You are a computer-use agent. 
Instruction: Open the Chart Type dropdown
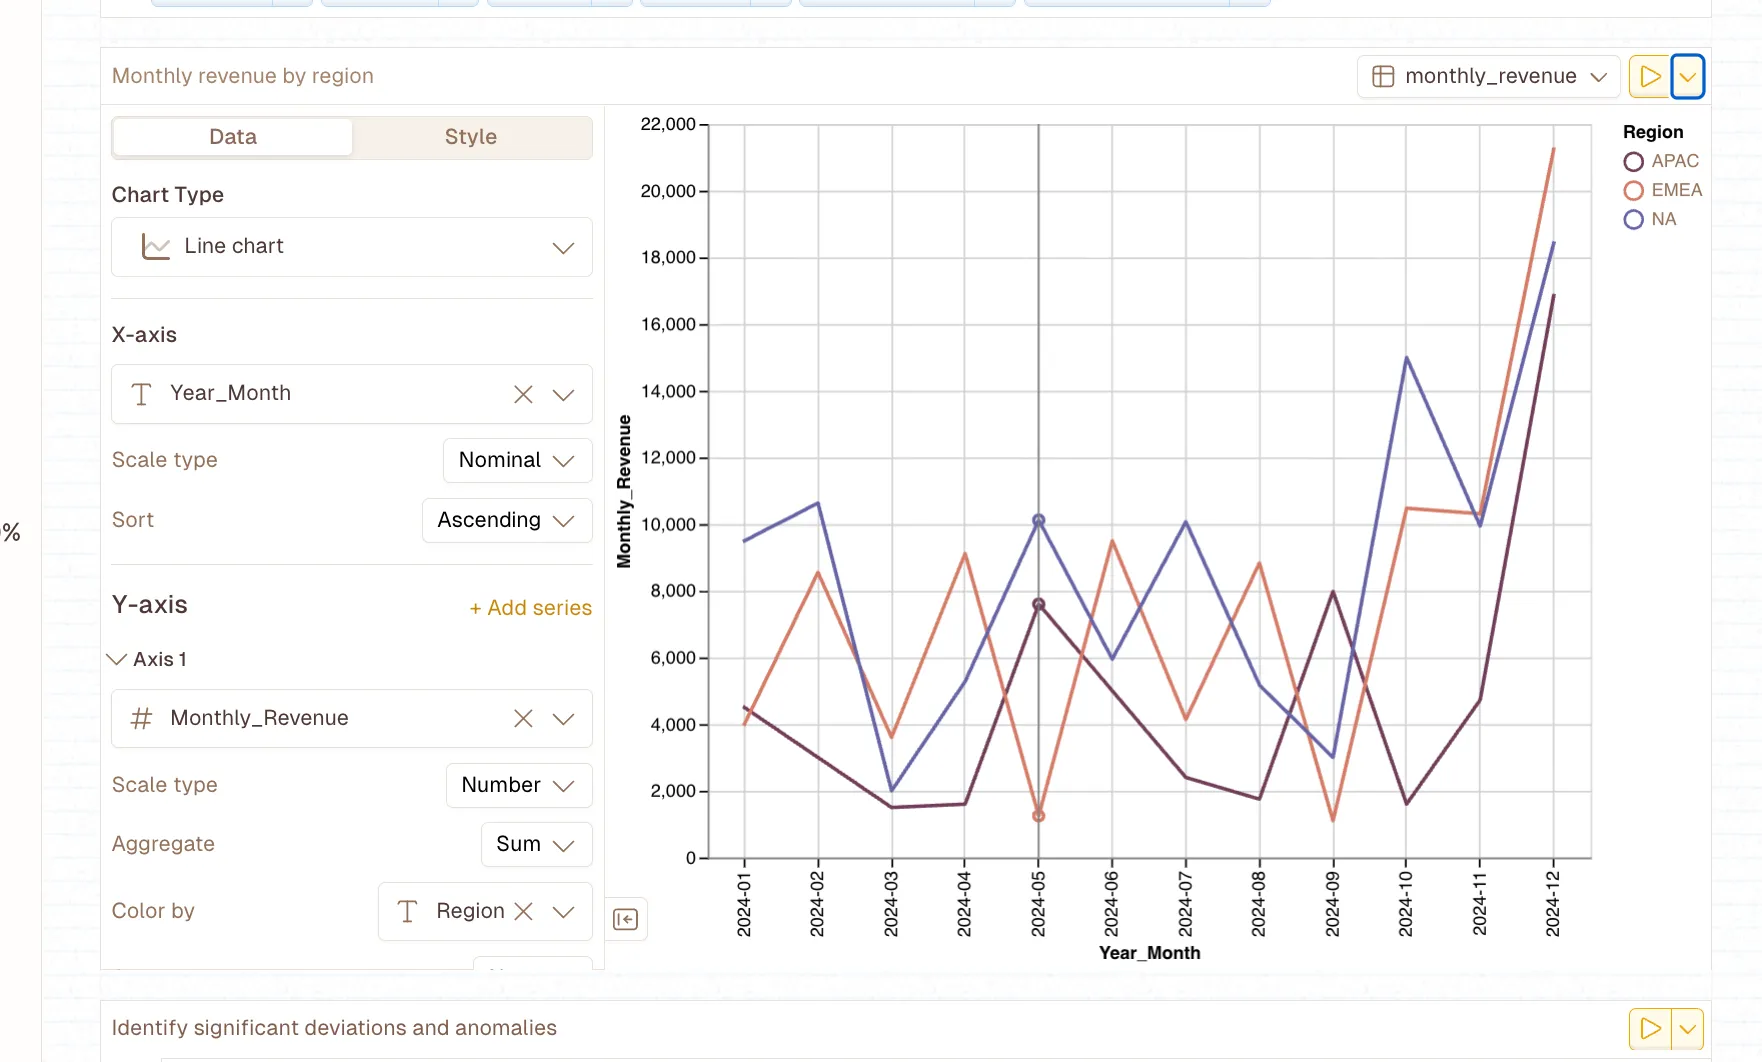[x=563, y=247]
